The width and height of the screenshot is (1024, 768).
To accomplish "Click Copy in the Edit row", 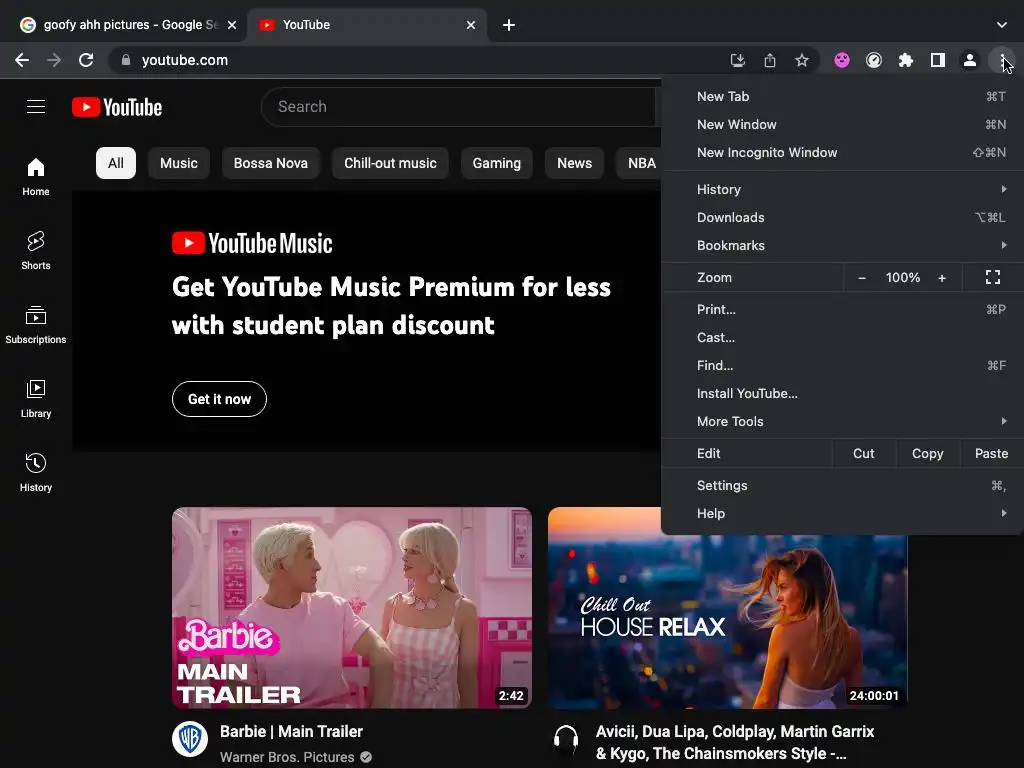I will pos(927,453).
